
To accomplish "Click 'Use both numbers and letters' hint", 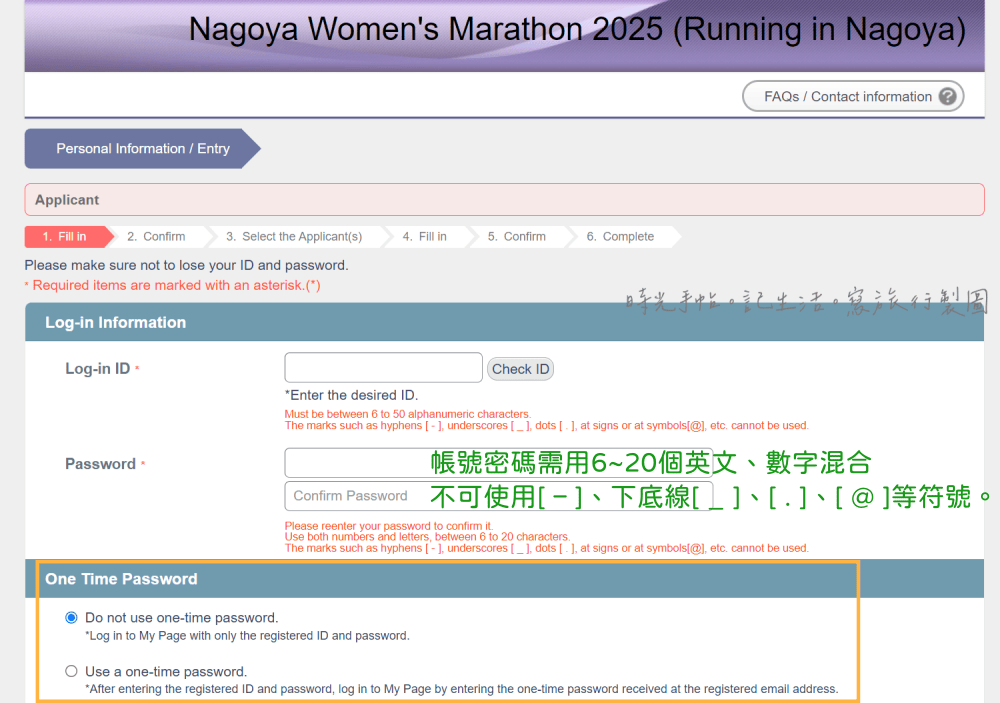I will 427,536.
